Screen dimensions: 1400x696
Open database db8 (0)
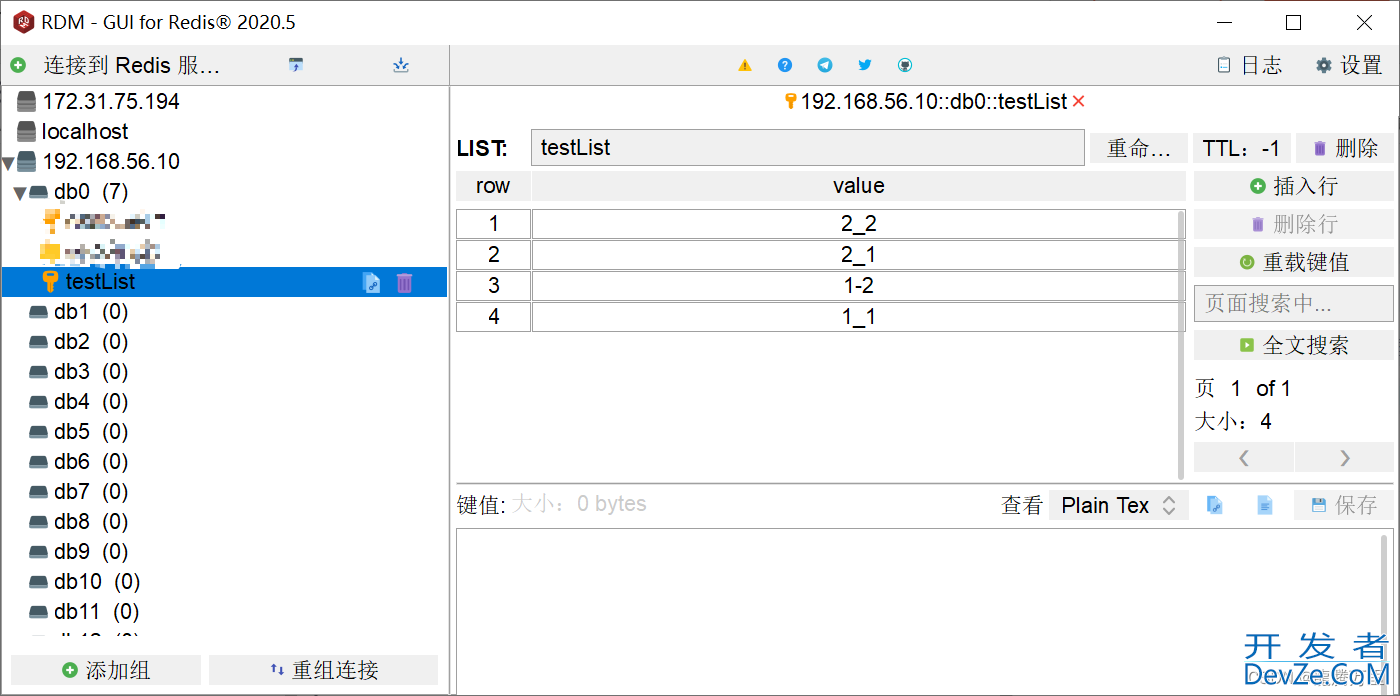click(90, 522)
